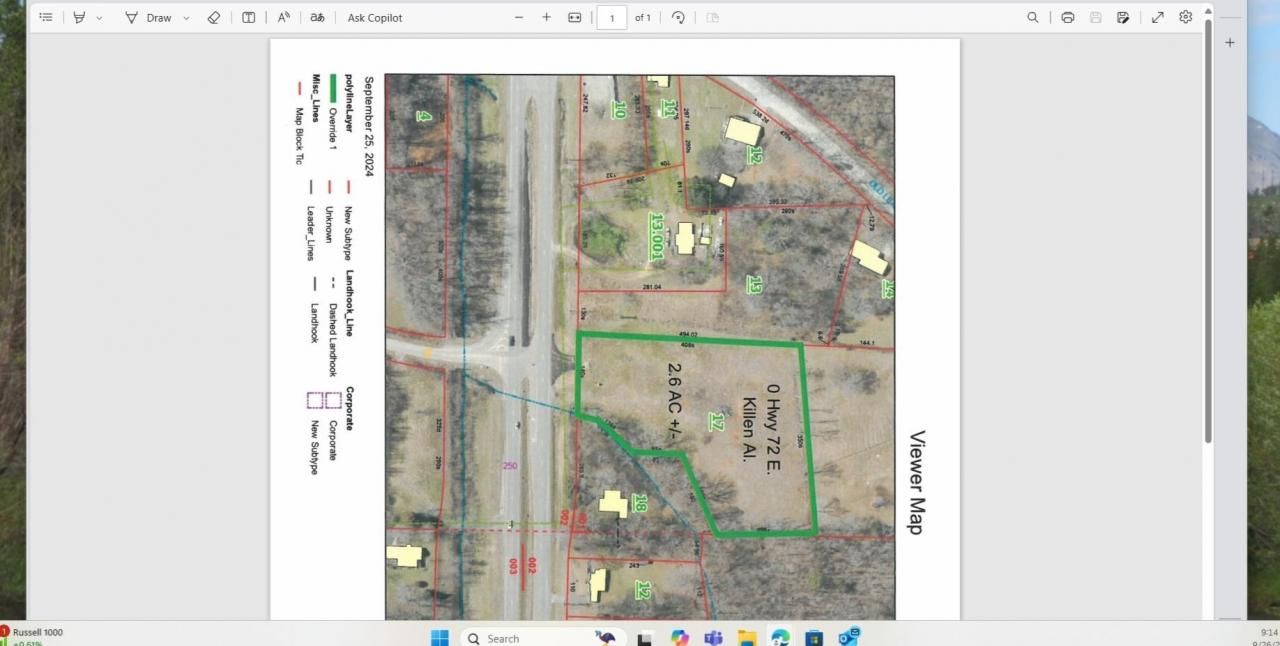Open the table of contents panel

[46, 17]
